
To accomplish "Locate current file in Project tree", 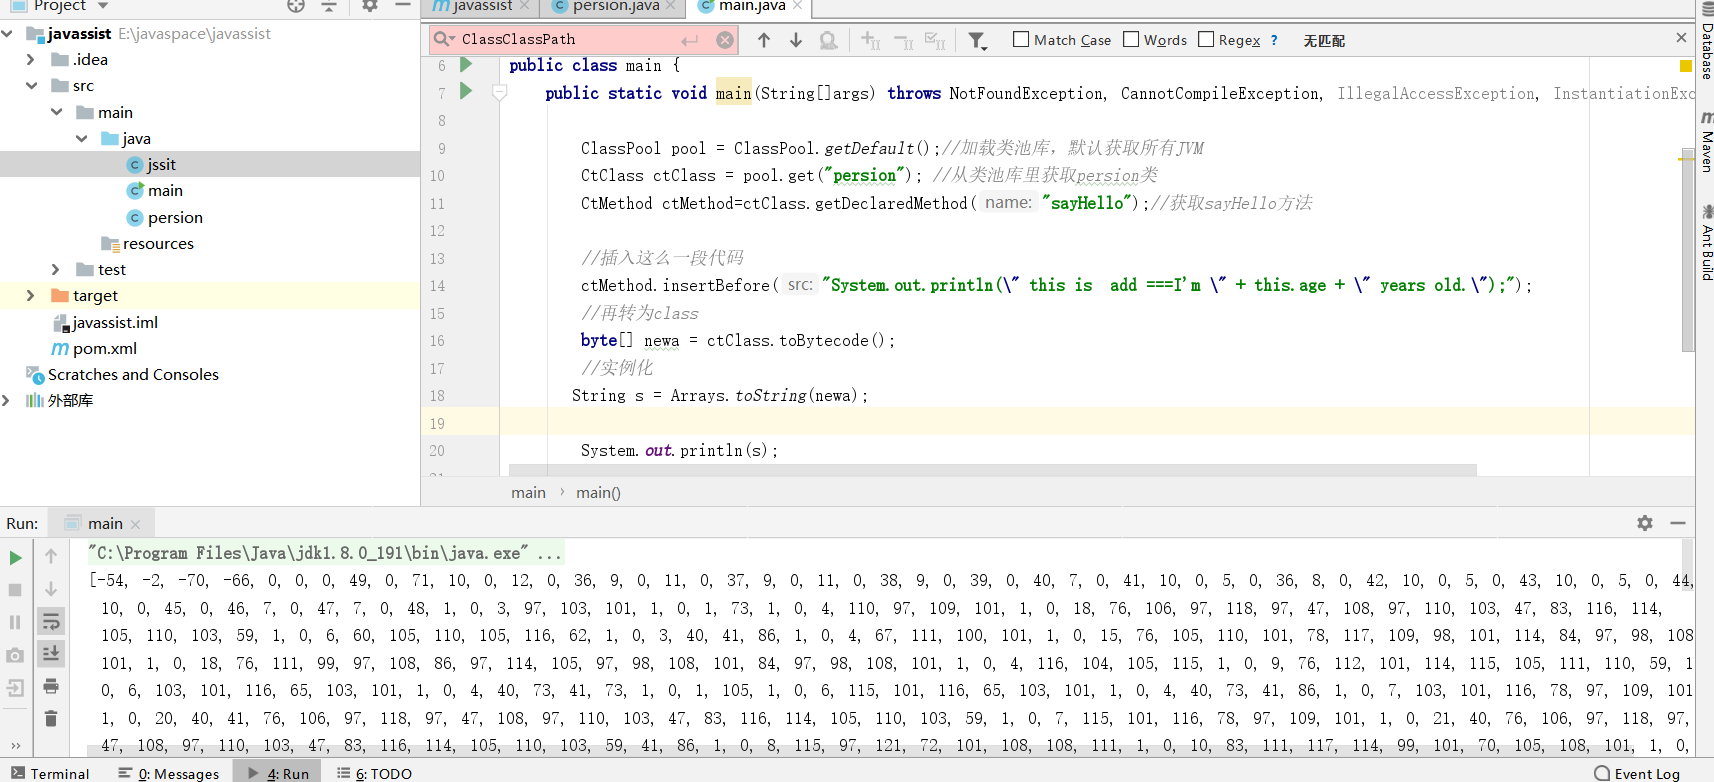I will pos(296,5).
